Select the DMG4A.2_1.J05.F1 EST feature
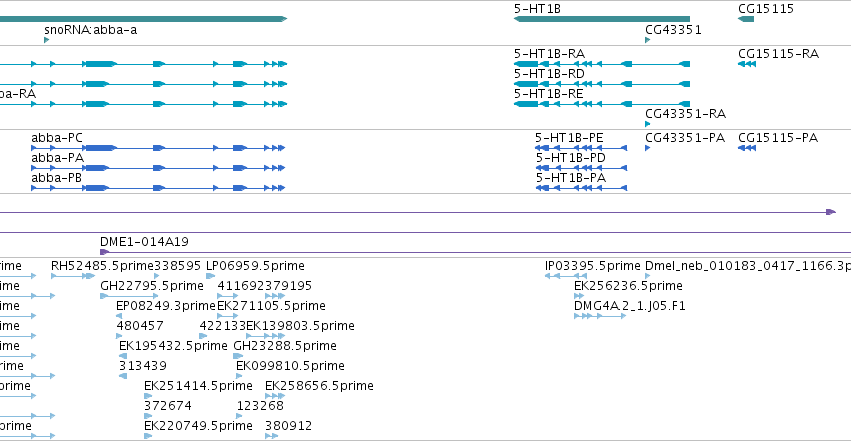The height and width of the screenshot is (441, 851). click(x=600, y=316)
